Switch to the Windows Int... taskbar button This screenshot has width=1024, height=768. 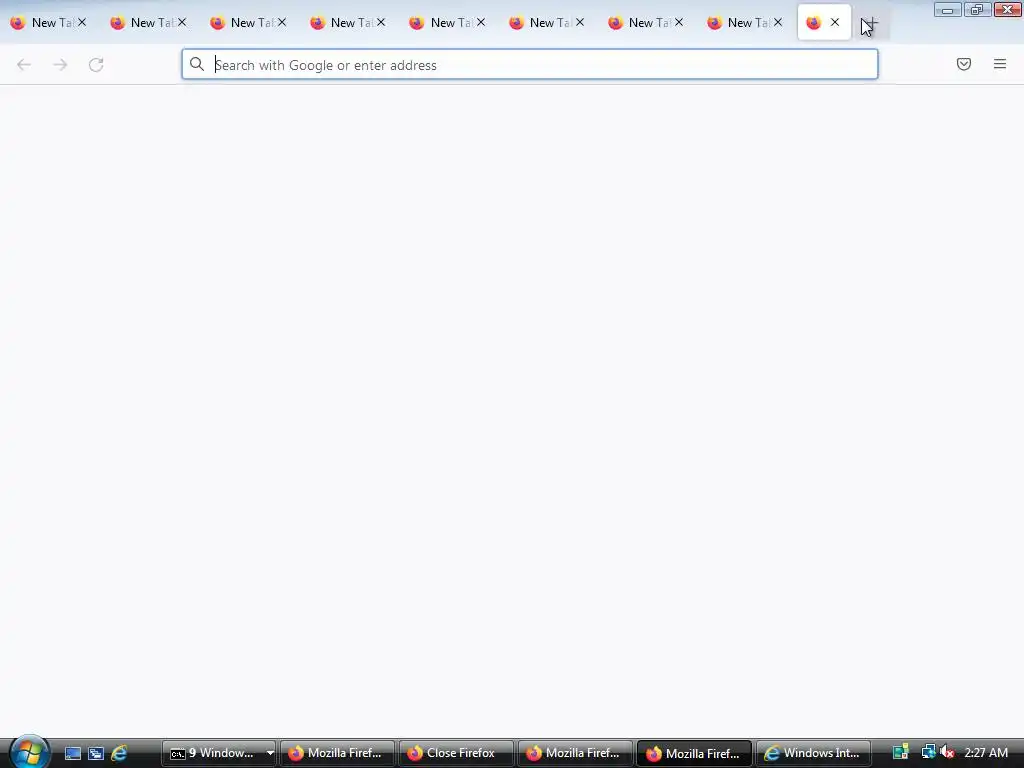coord(814,753)
